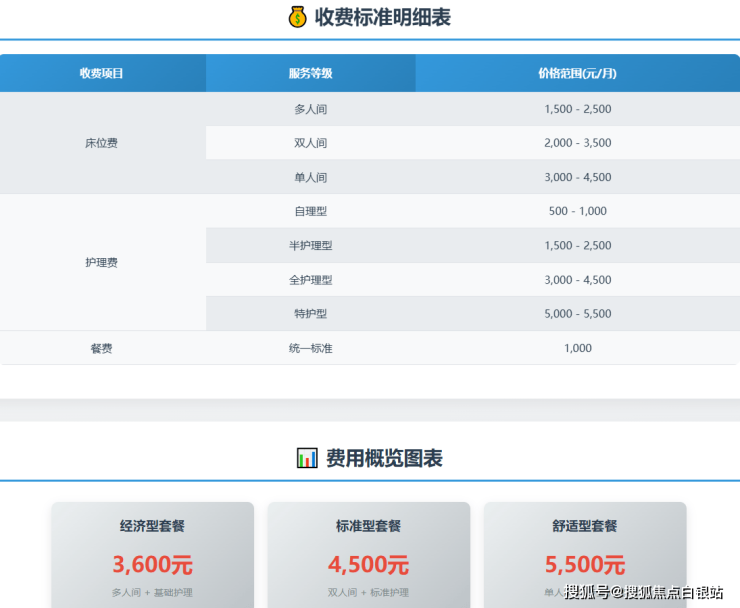Select the 护理费 category cell
The width and height of the screenshot is (740, 608).
click(x=102, y=262)
